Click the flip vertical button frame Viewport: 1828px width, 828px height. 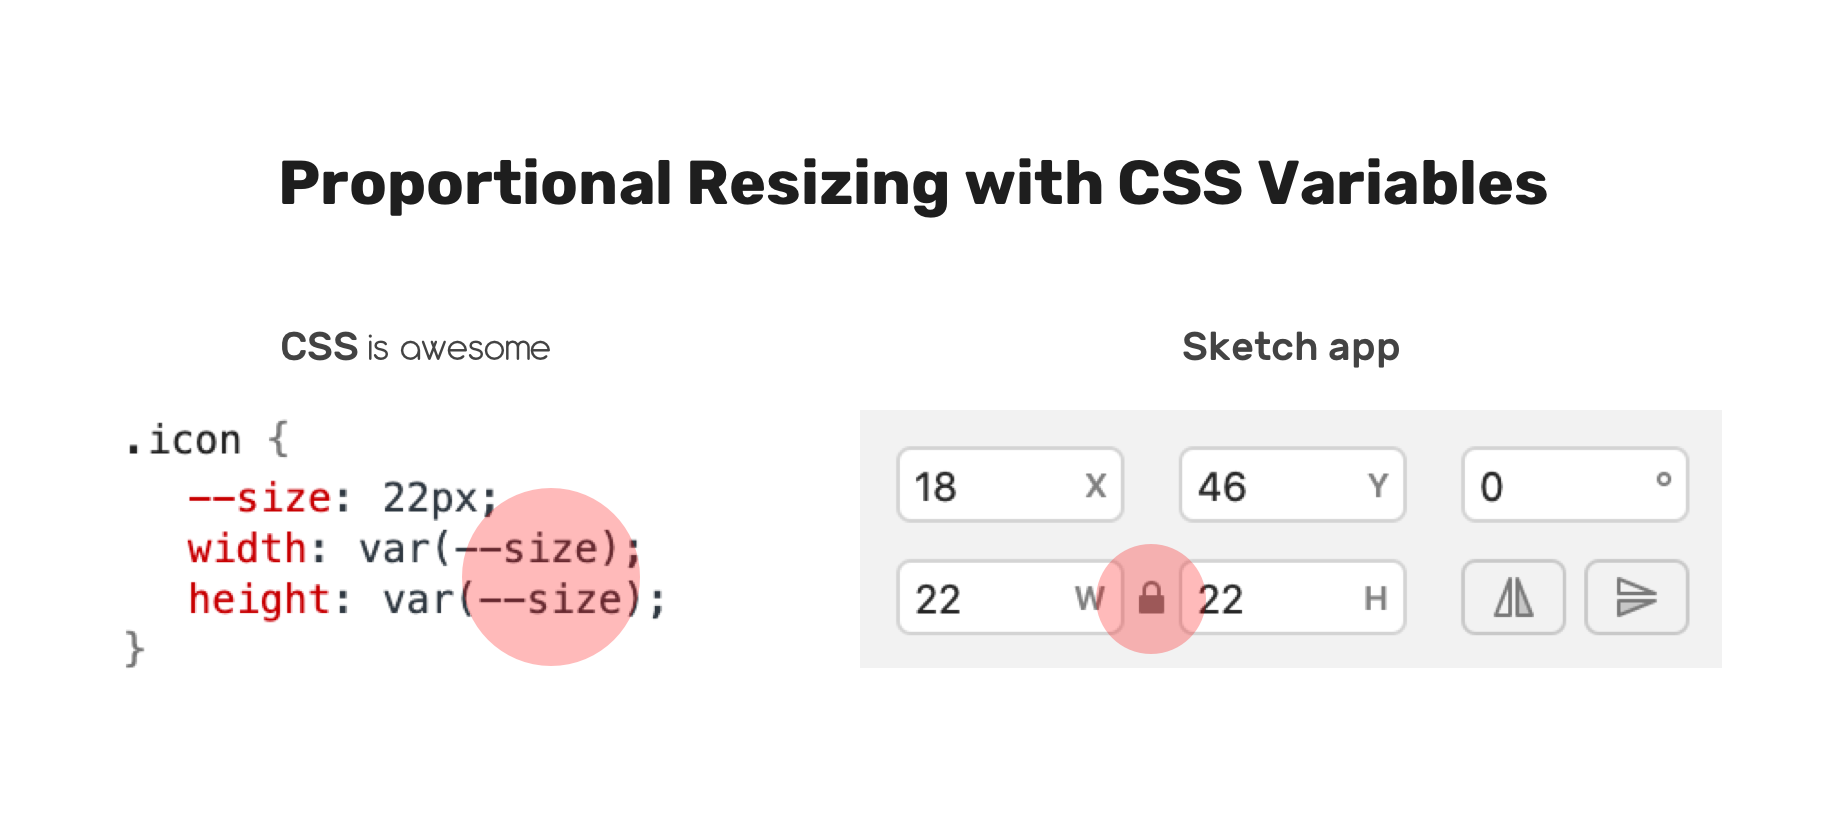click(1636, 597)
